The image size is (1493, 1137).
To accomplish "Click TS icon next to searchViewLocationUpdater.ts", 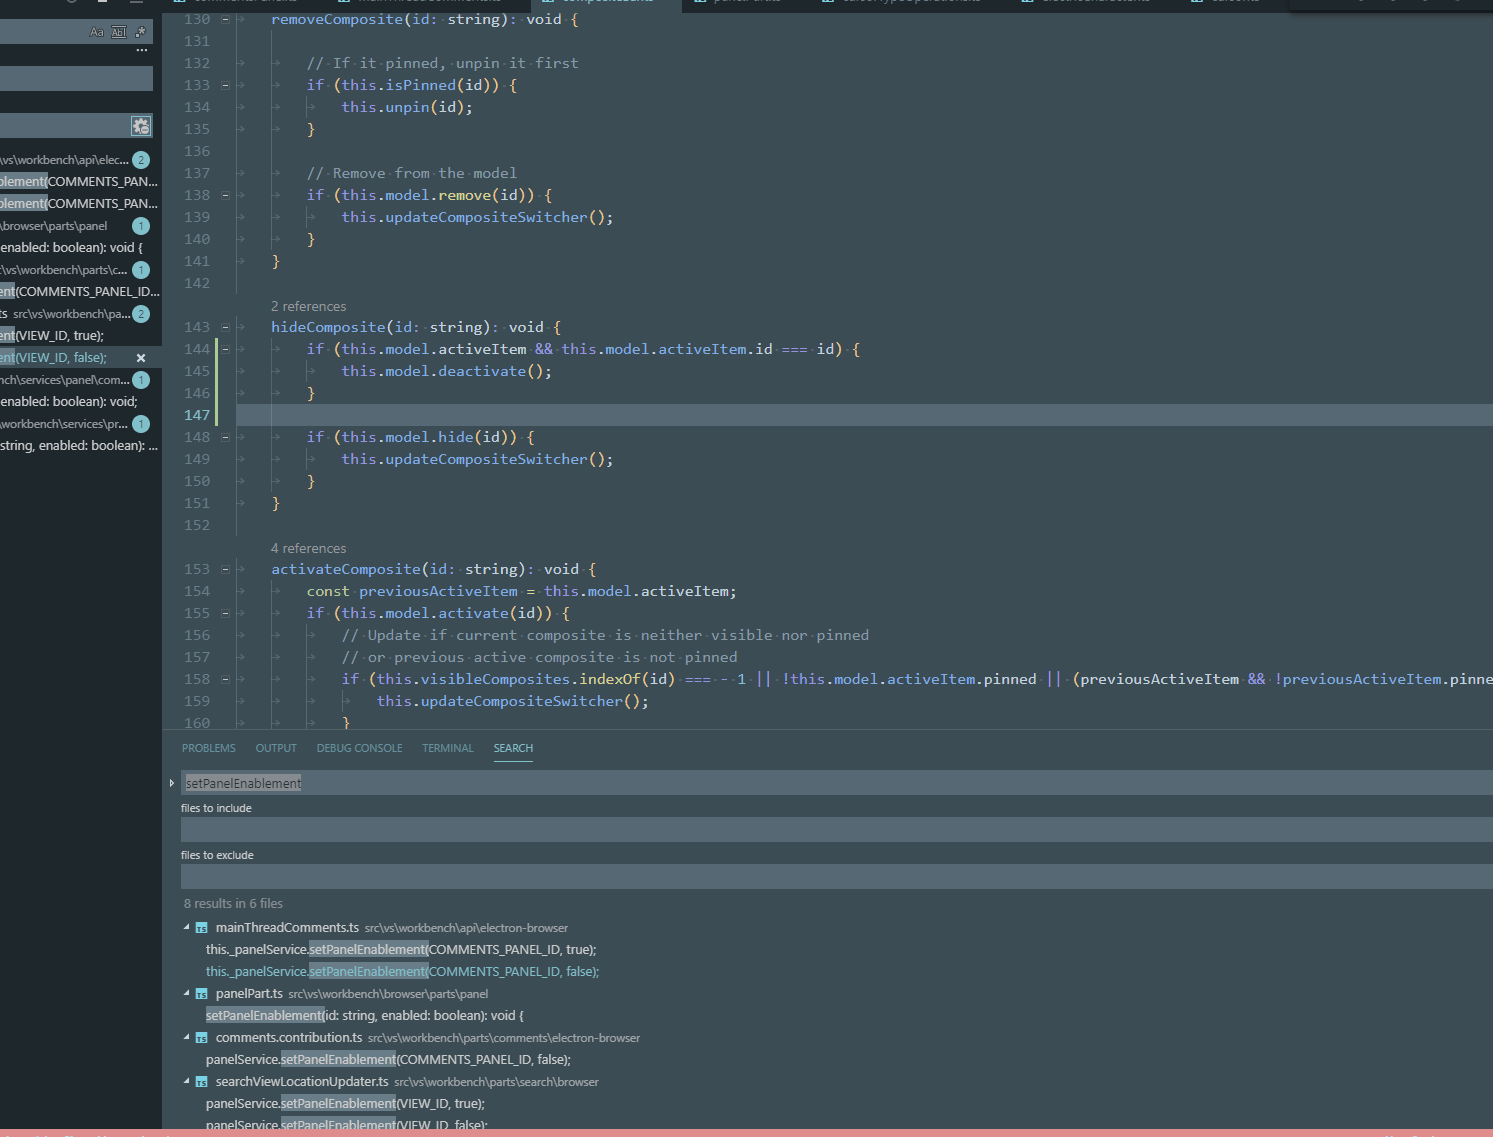I will [x=201, y=1082].
